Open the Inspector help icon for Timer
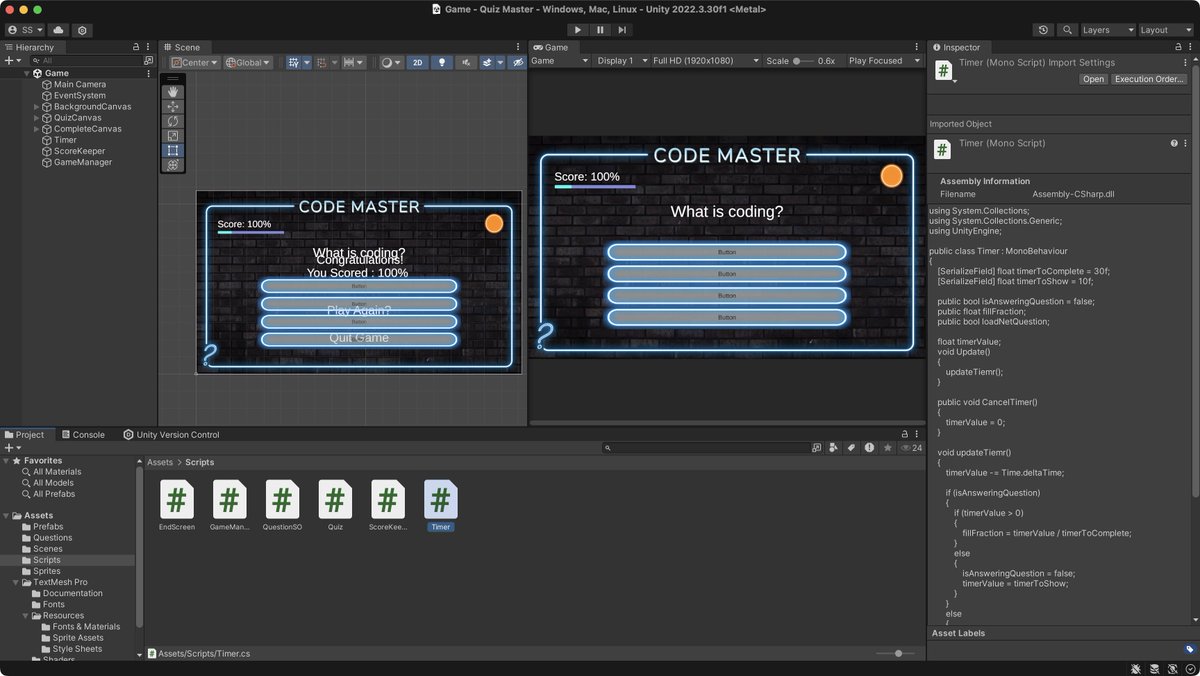Image resolution: width=1200 pixels, height=676 pixels. tap(1174, 143)
